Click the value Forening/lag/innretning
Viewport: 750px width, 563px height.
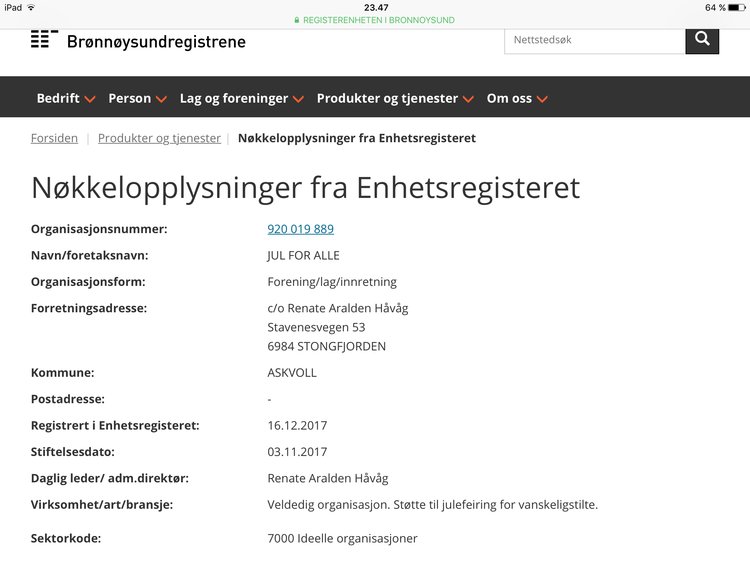[332, 282]
